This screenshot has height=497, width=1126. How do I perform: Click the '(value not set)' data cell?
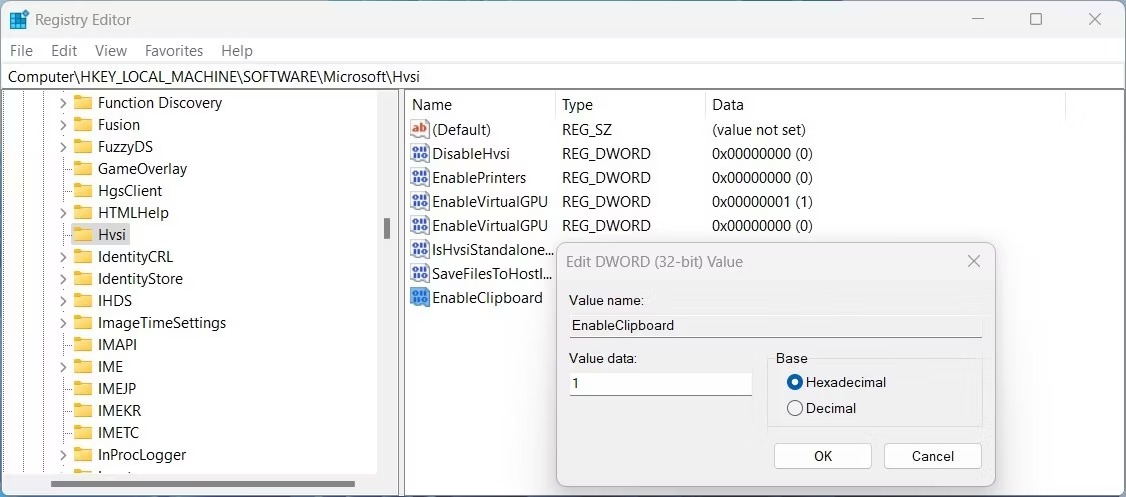point(758,130)
